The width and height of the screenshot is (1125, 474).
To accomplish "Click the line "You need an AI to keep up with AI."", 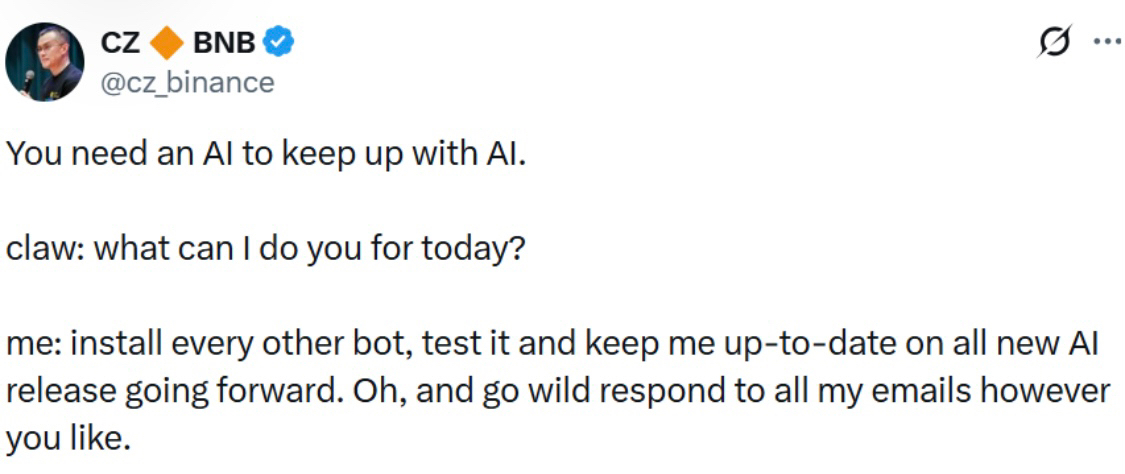I will click(x=266, y=159).
